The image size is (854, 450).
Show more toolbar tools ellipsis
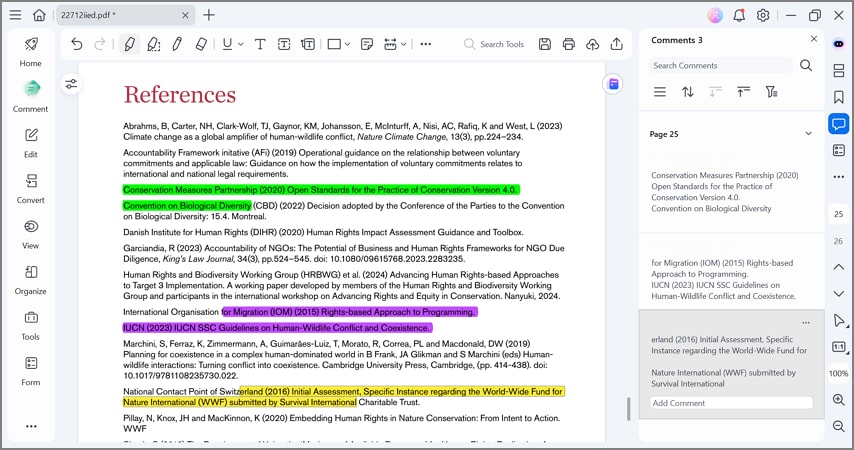tap(426, 44)
